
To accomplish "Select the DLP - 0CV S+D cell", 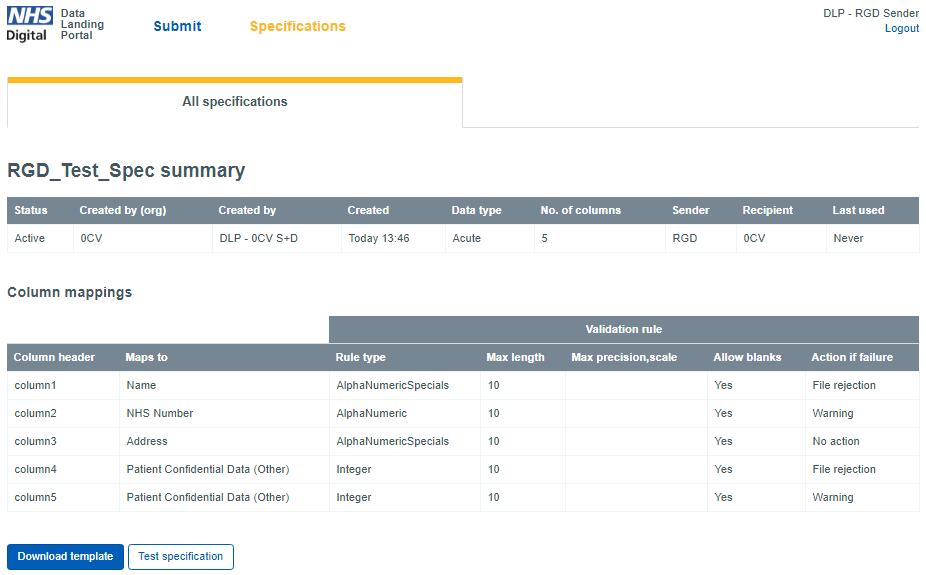I will (x=276, y=239).
